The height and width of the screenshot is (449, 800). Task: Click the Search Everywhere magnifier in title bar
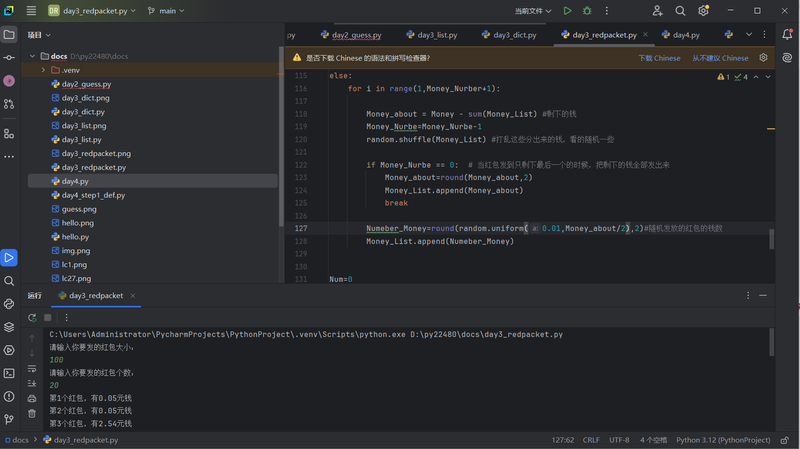[680, 11]
